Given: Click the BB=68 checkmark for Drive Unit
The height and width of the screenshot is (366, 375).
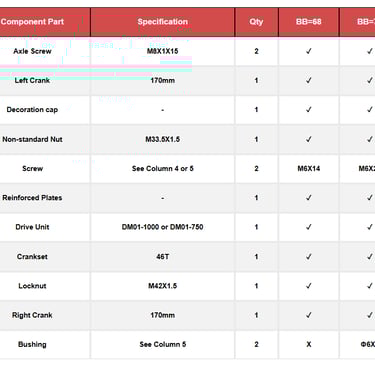Looking at the screenshot, I should 309,227.
